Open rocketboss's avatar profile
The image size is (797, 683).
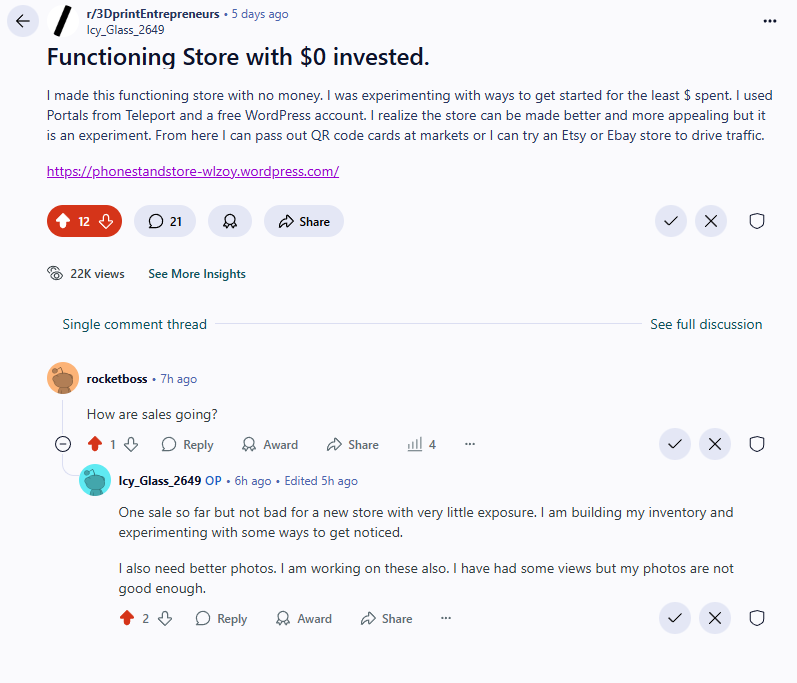point(63,378)
